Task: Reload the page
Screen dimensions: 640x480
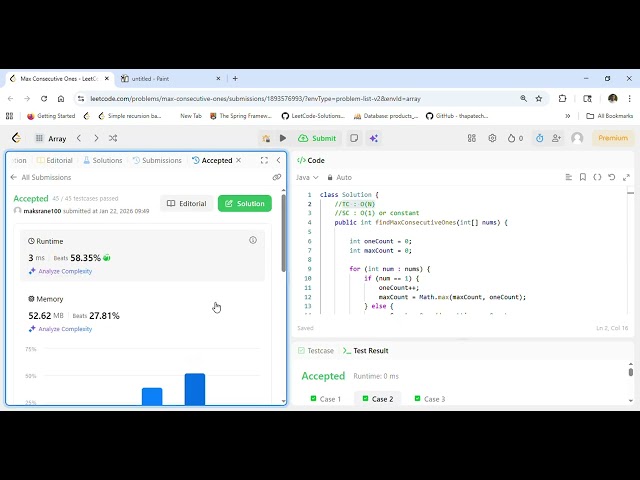Action: [x=44, y=98]
